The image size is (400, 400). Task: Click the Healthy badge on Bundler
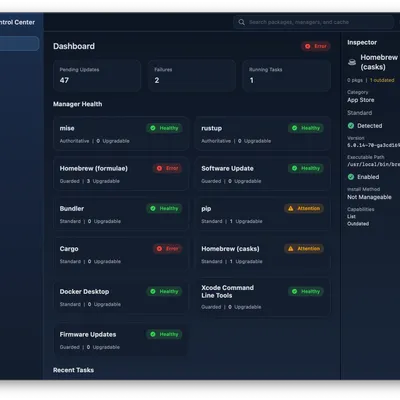coord(164,208)
